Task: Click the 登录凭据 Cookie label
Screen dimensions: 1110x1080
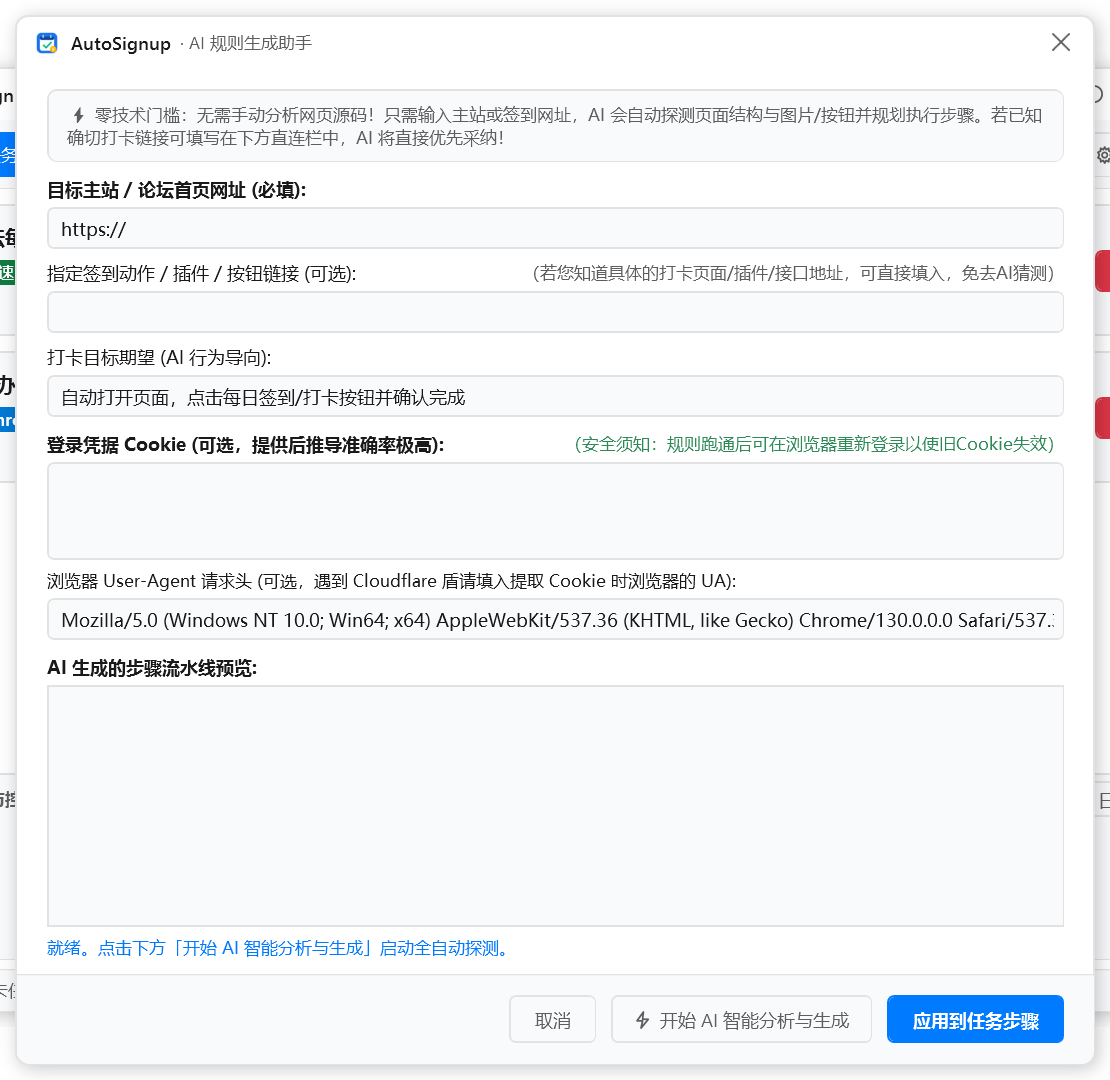Action: click(x=246, y=444)
